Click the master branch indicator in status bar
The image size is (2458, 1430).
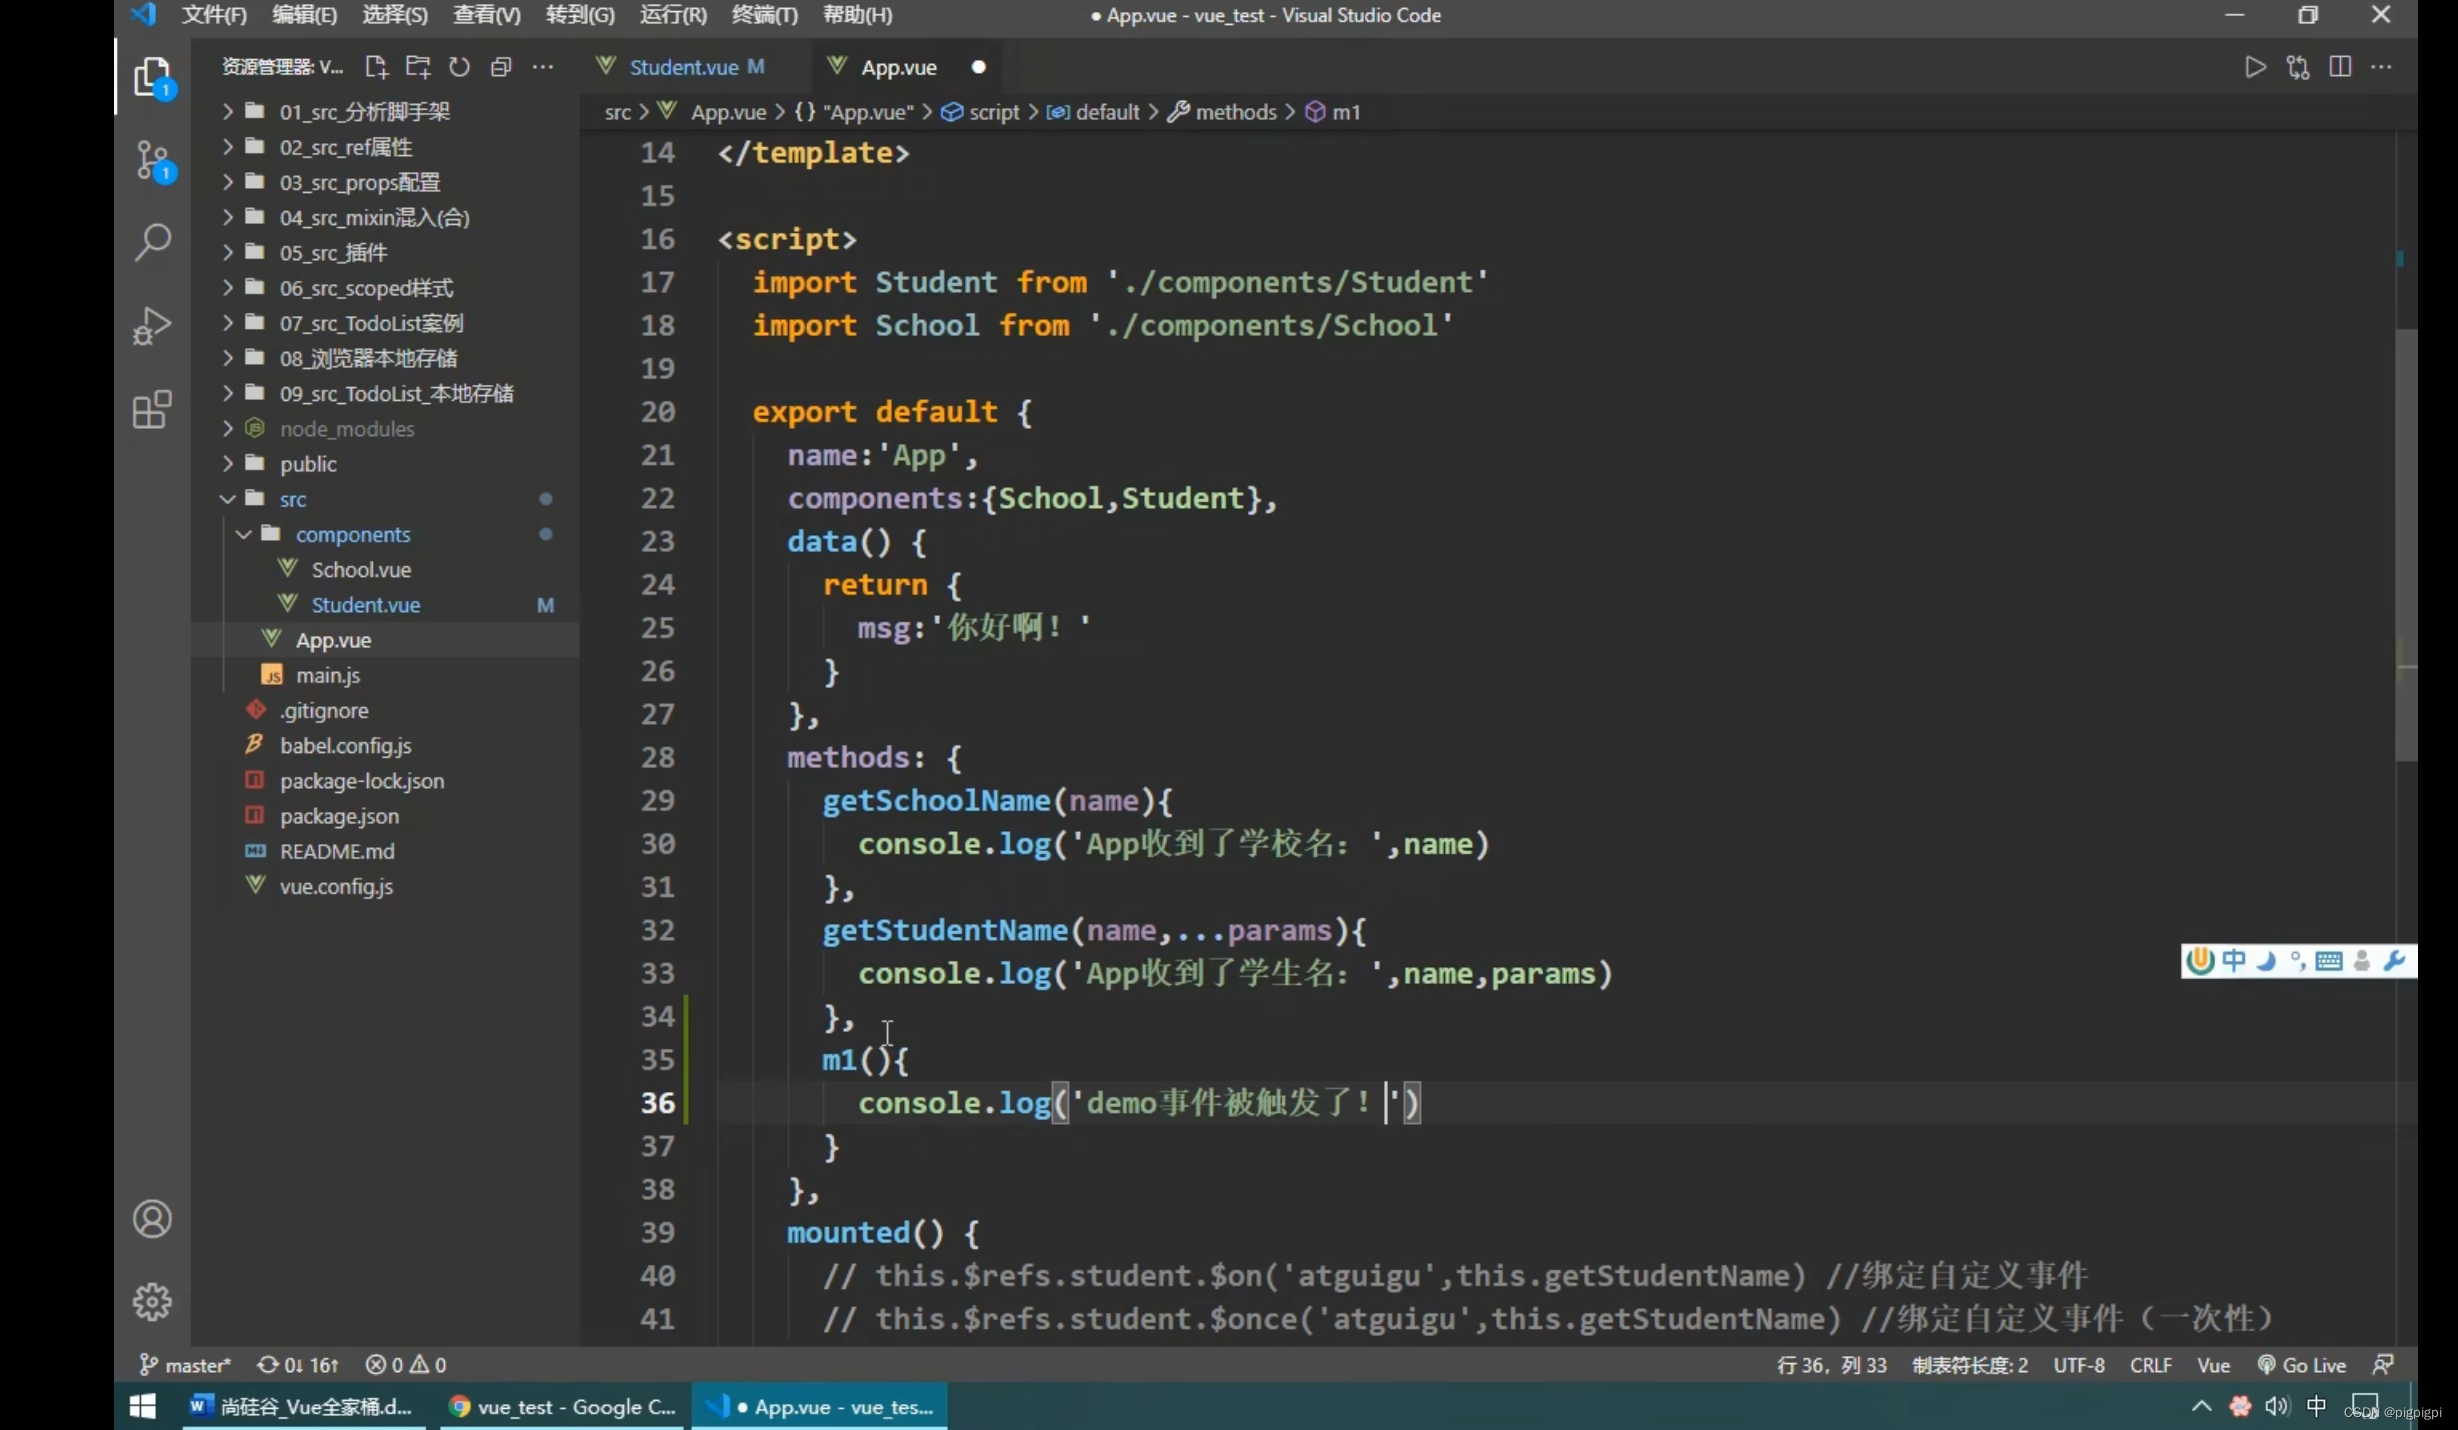click(186, 1365)
